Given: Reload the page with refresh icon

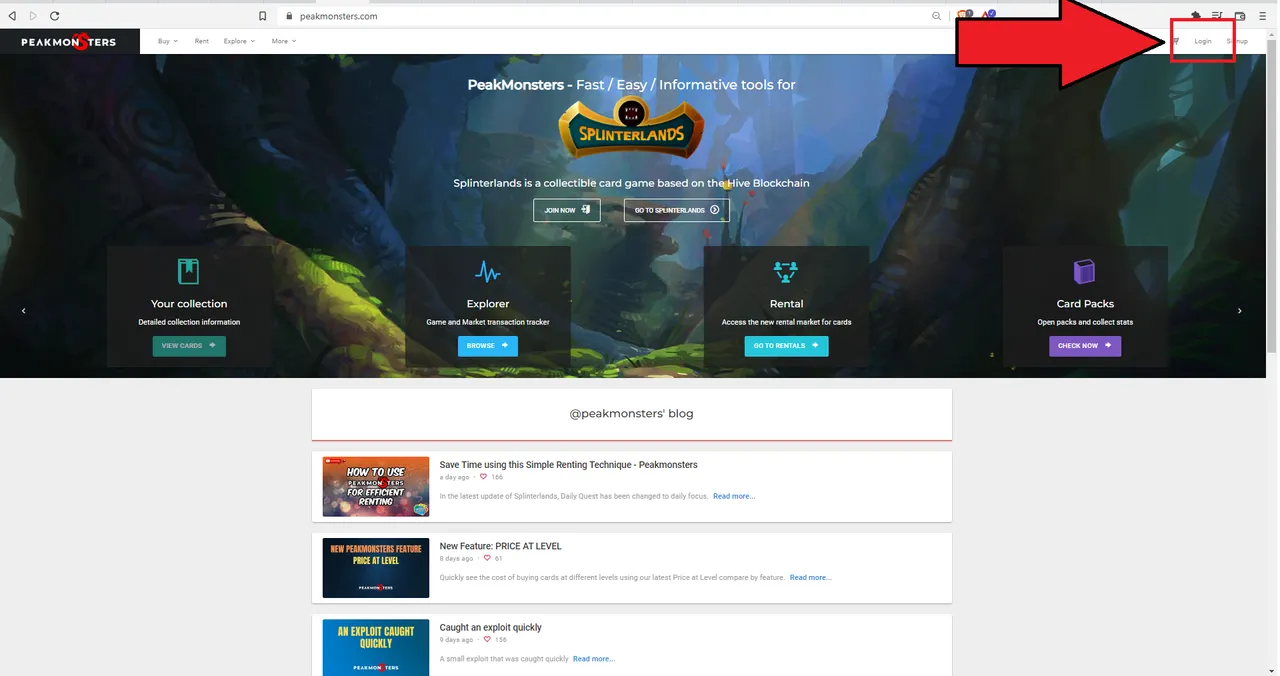Looking at the screenshot, I should click(54, 16).
